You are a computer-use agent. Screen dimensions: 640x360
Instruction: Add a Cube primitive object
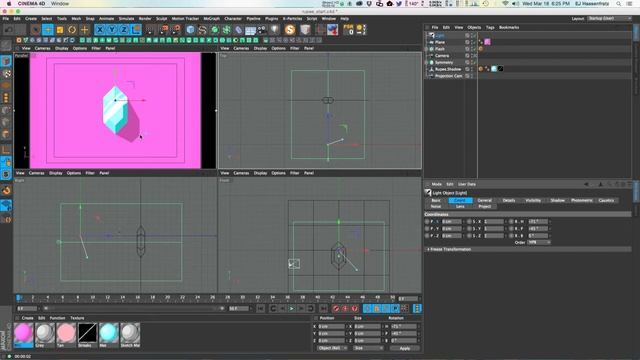(190, 30)
